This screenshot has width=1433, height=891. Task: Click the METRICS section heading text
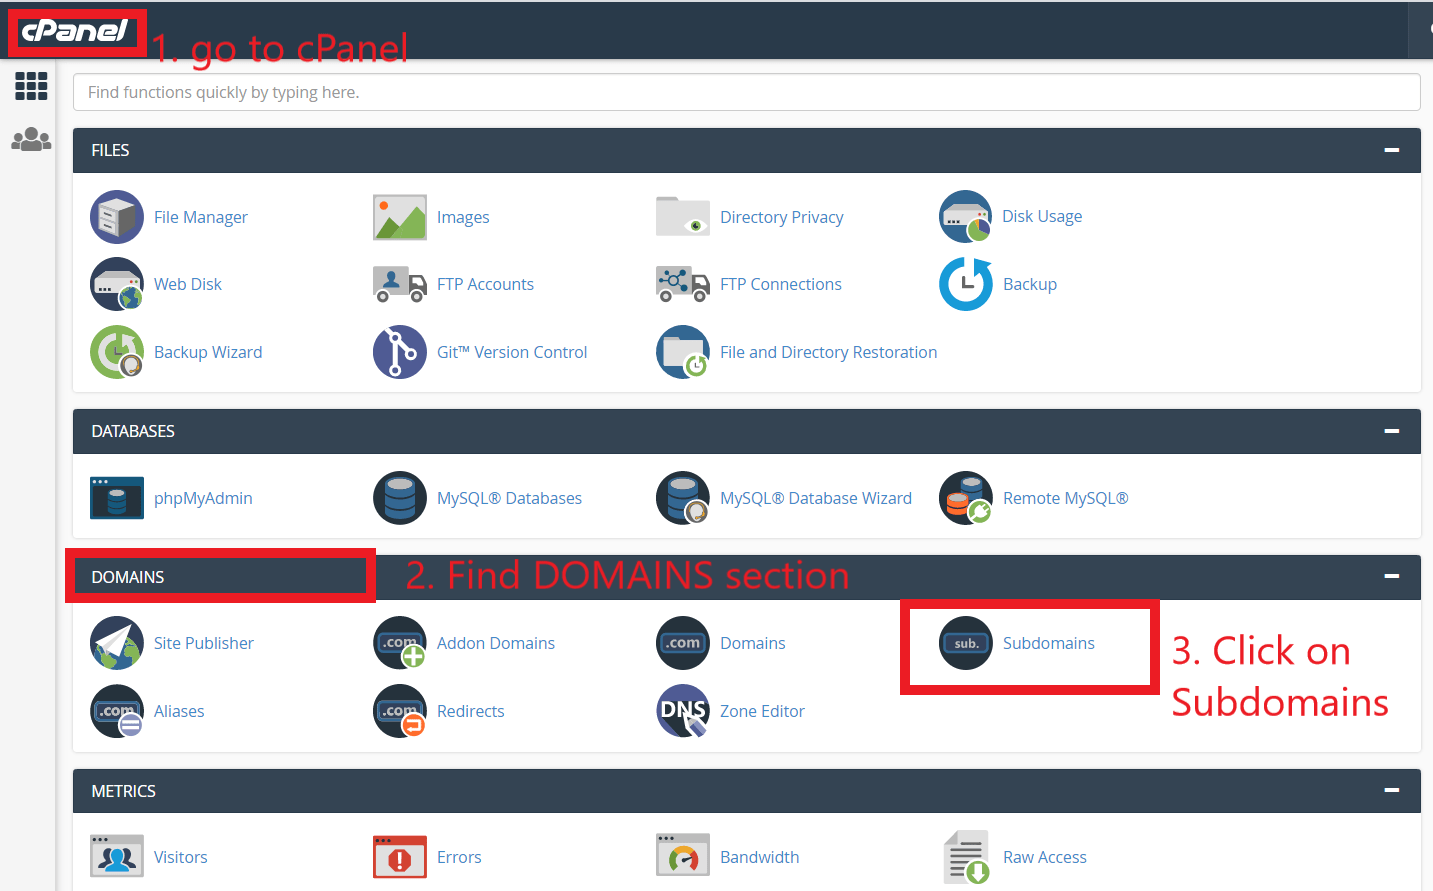pyautogui.click(x=124, y=791)
